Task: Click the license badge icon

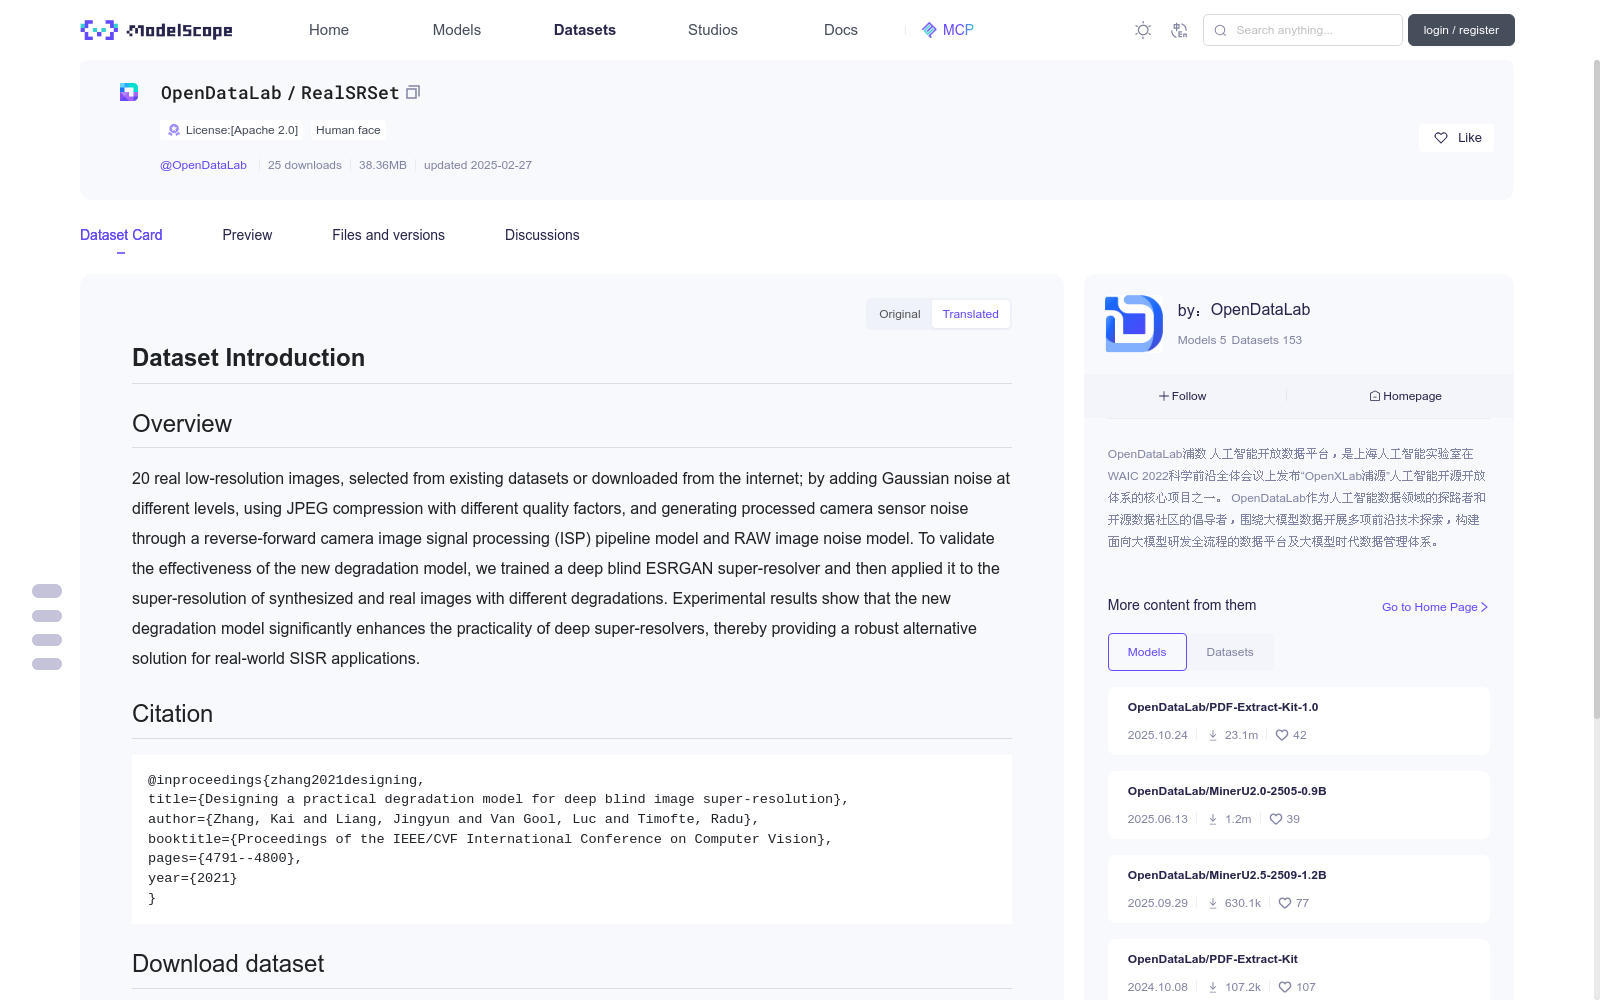Action: pos(174,130)
